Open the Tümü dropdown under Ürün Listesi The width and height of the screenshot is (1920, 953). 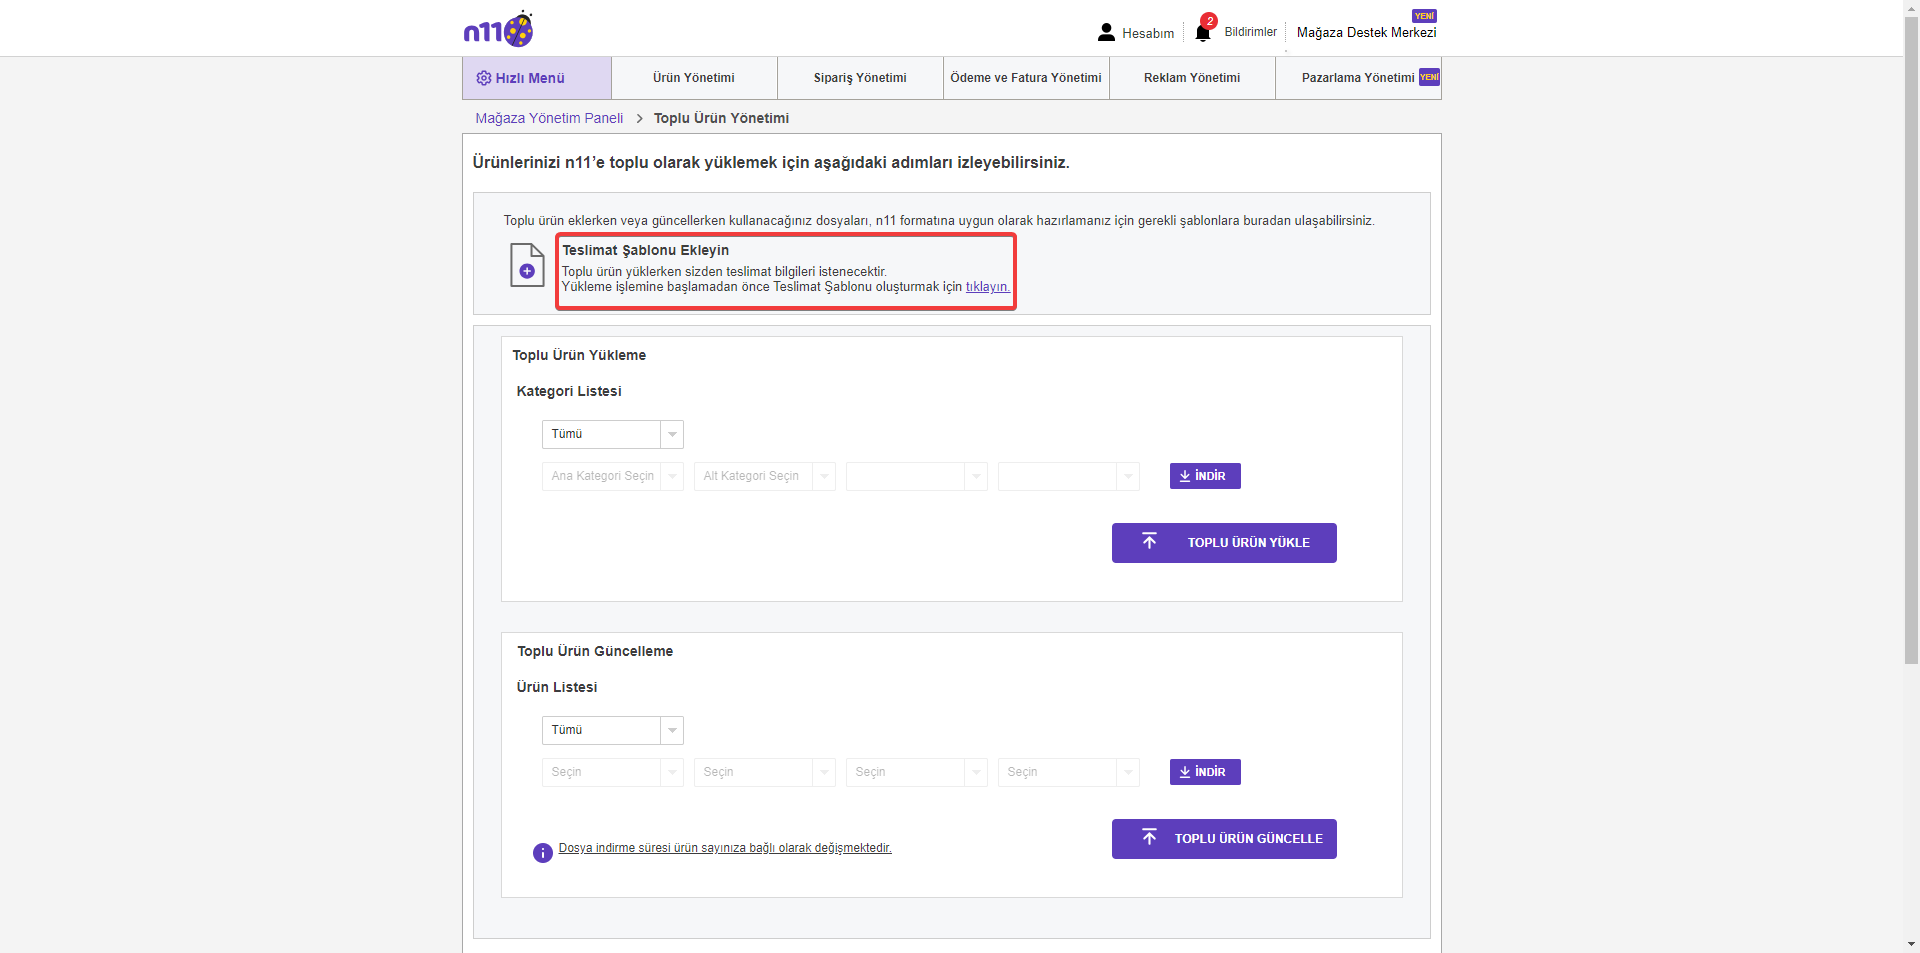[x=613, y=730]
